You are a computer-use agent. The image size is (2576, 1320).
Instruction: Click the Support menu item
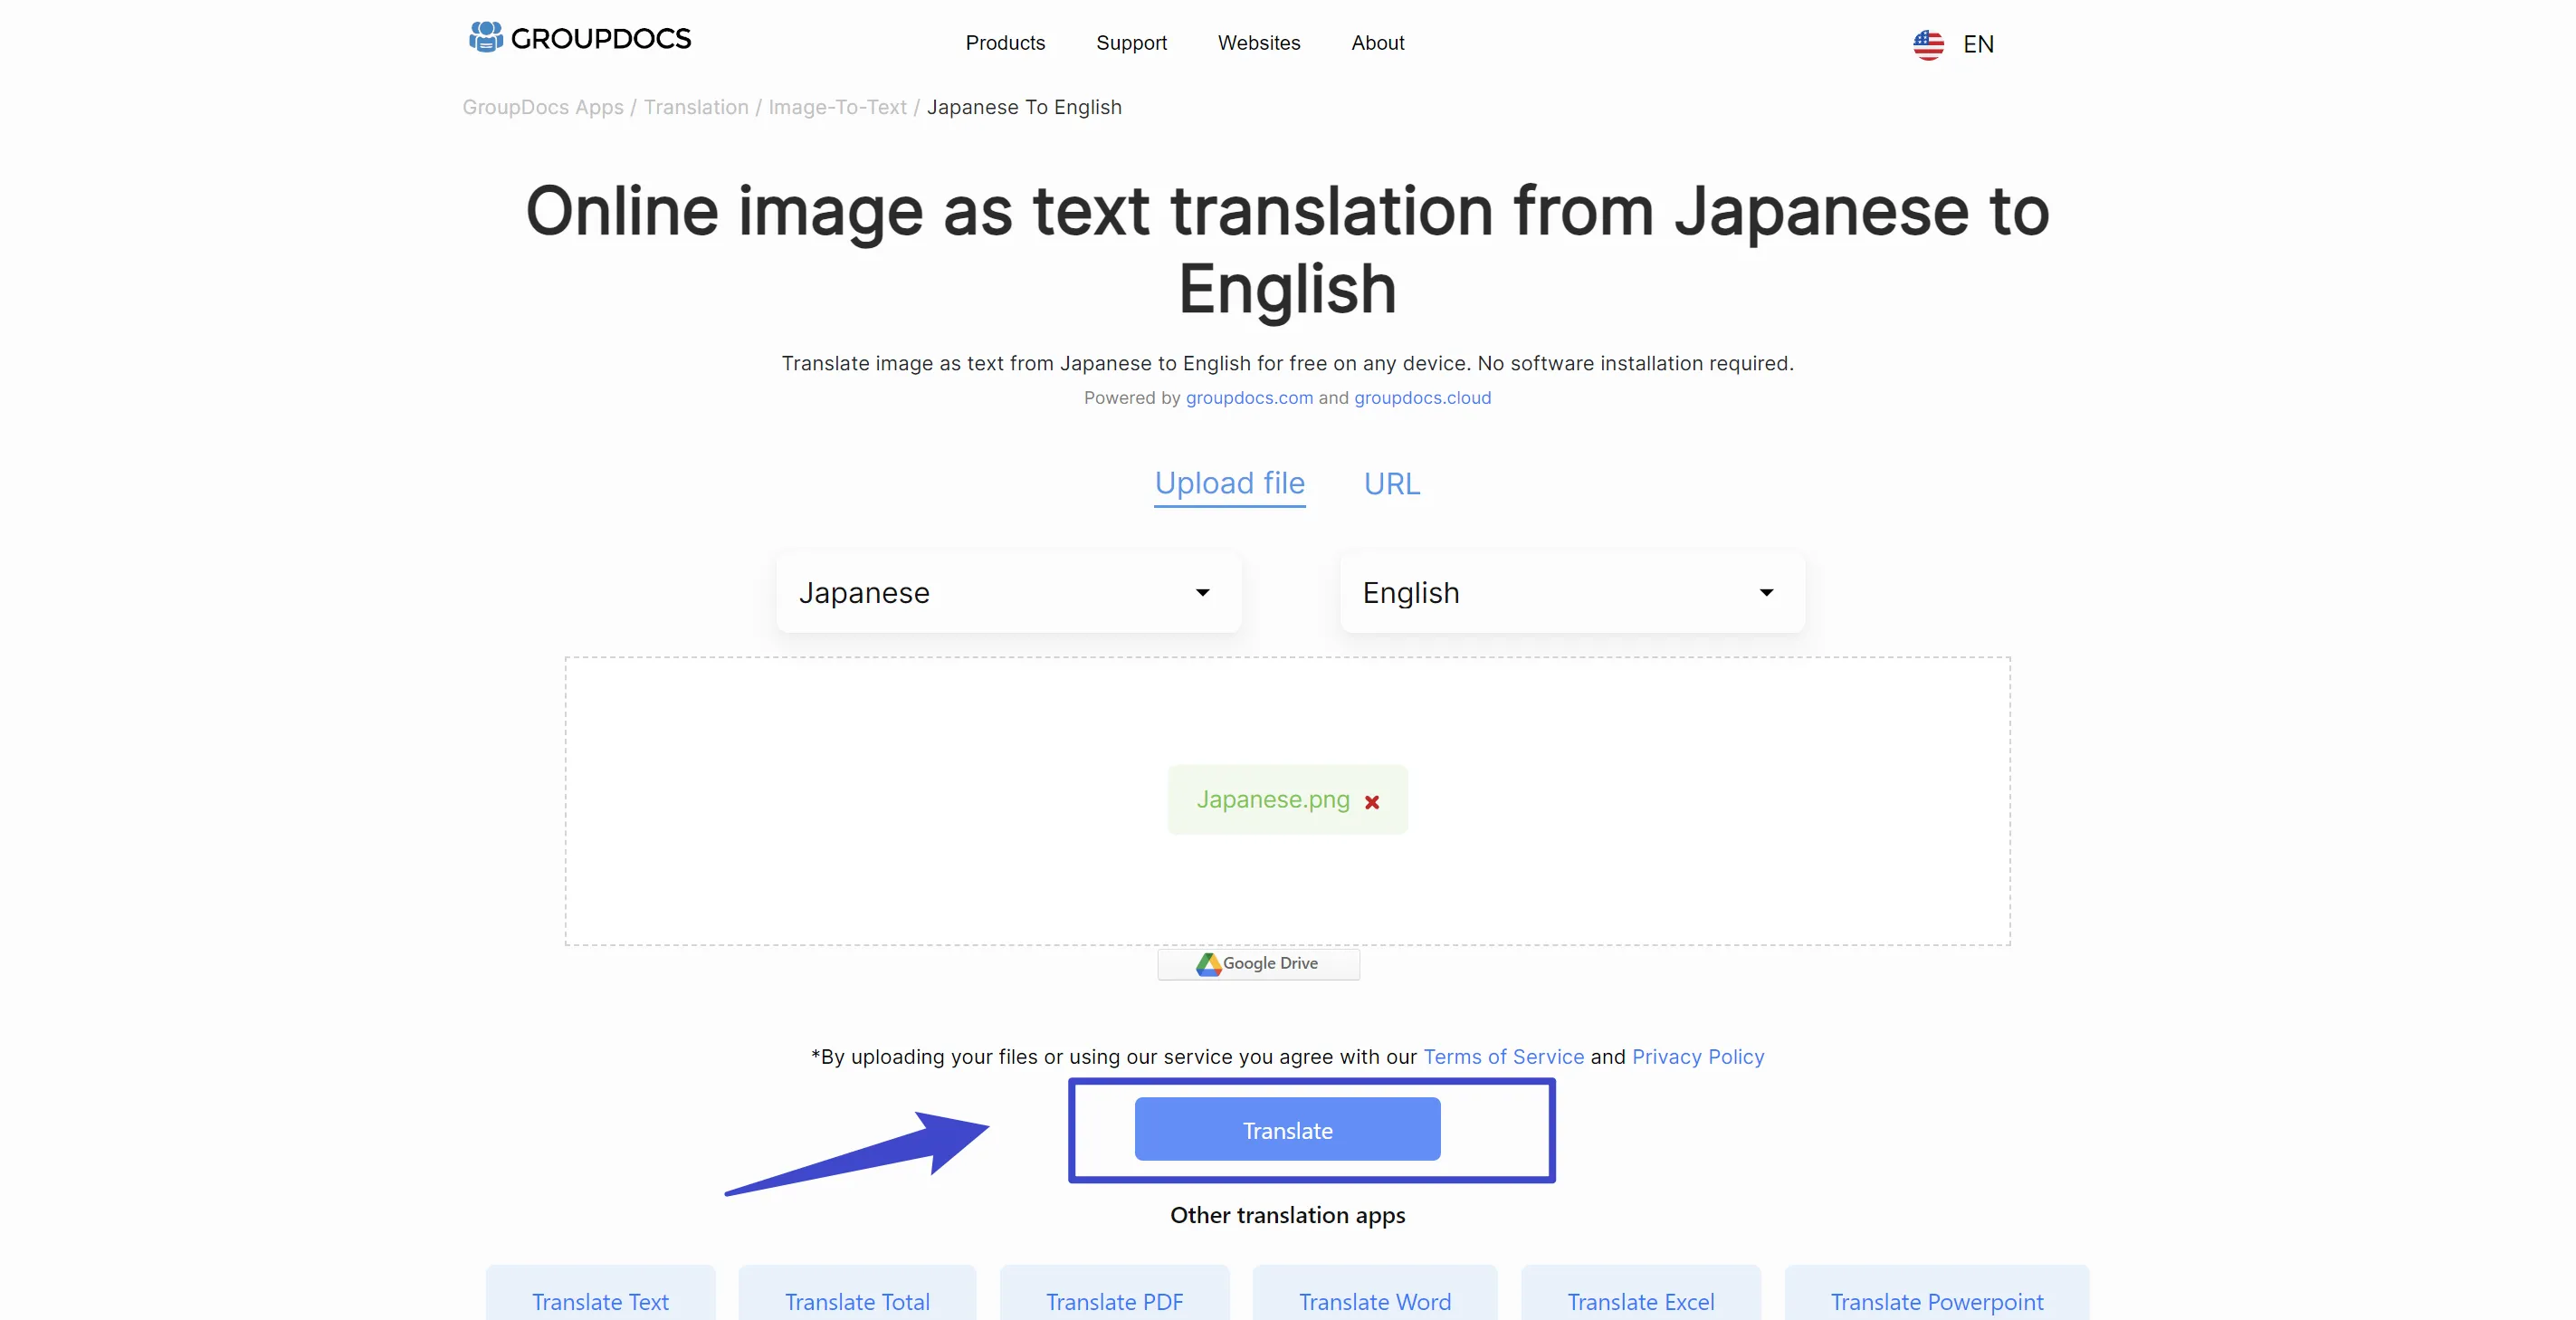[x=1131, y=42]
